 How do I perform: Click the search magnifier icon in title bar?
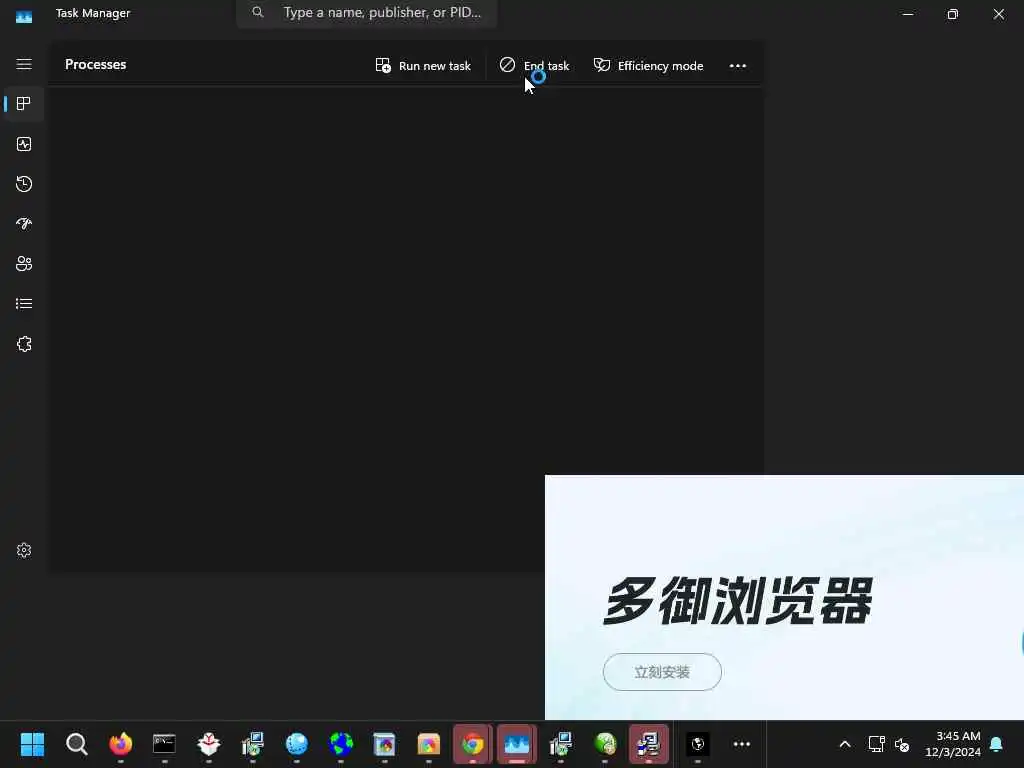click(x=258, y=12)
